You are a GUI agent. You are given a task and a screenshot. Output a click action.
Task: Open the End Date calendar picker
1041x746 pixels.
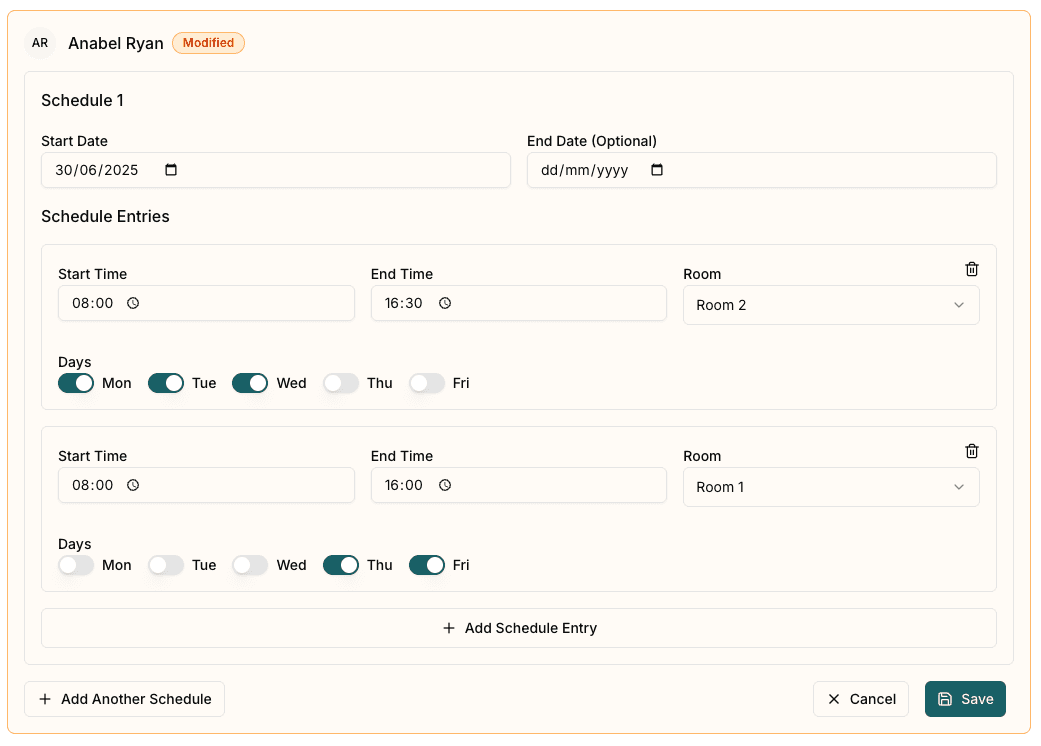click(657, 170)
